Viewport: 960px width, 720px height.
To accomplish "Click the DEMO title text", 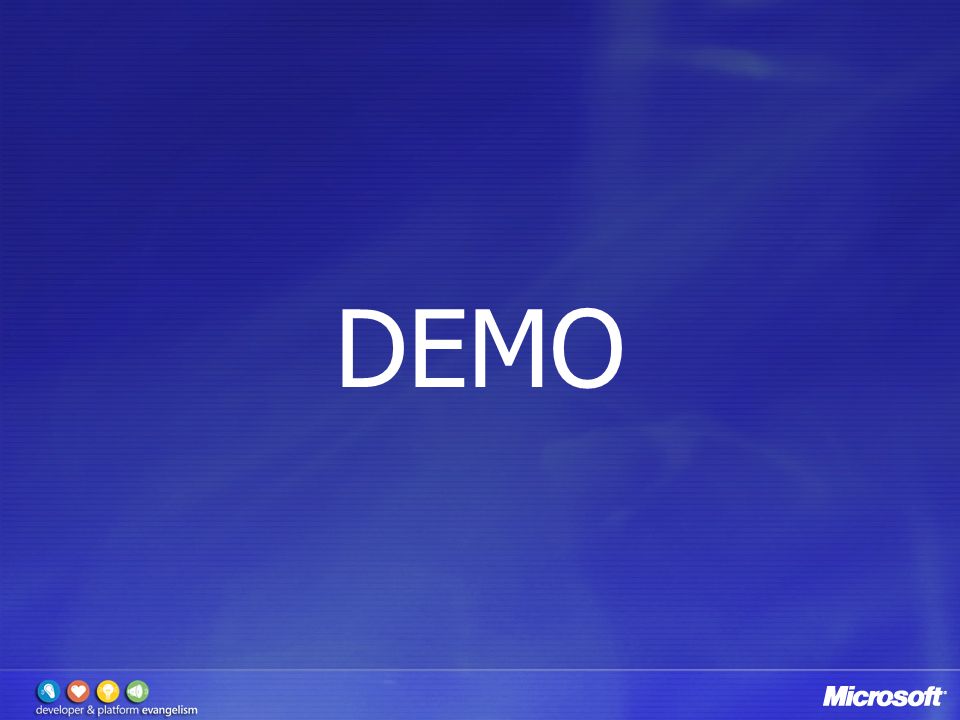I will 481,348.
